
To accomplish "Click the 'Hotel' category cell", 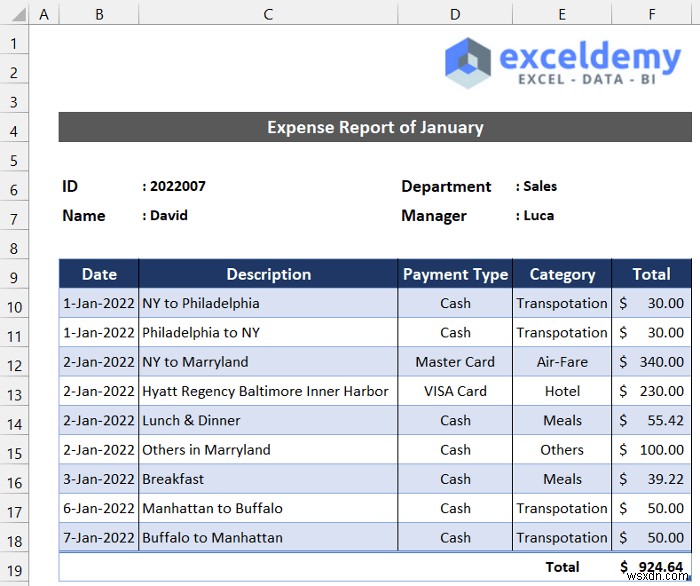I will 562,391.
